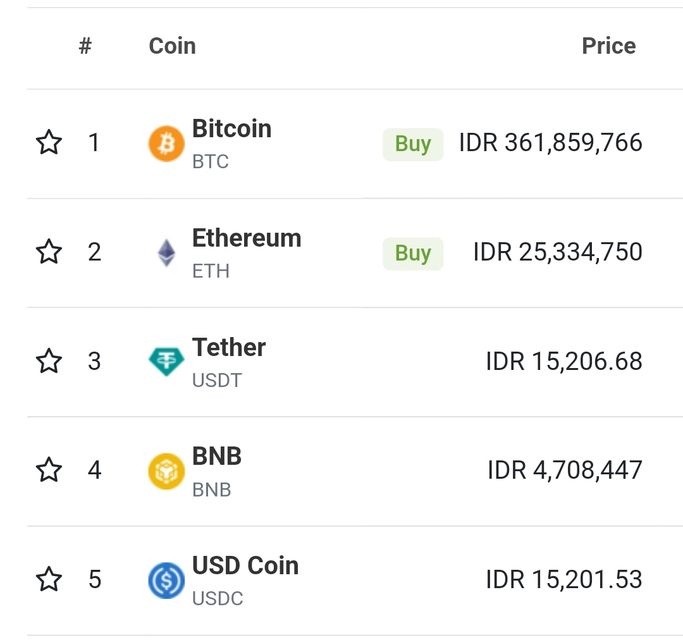Sort by the Price column header
Screen dimensions: 683x640
[608, 46]
